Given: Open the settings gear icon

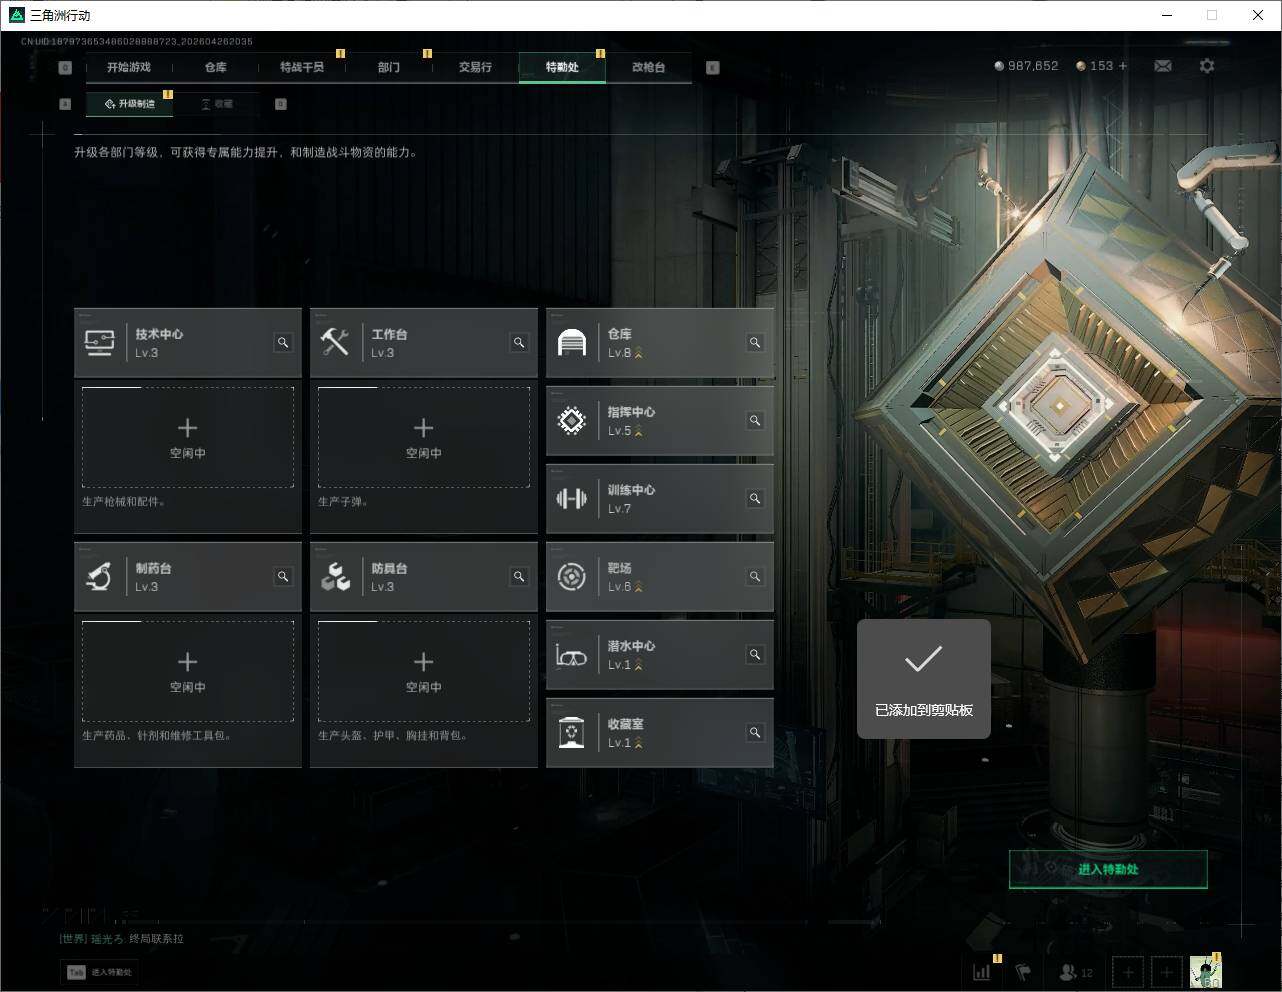Looking at the screenshot, I should pyautogui.click(x=1207, y=66).
